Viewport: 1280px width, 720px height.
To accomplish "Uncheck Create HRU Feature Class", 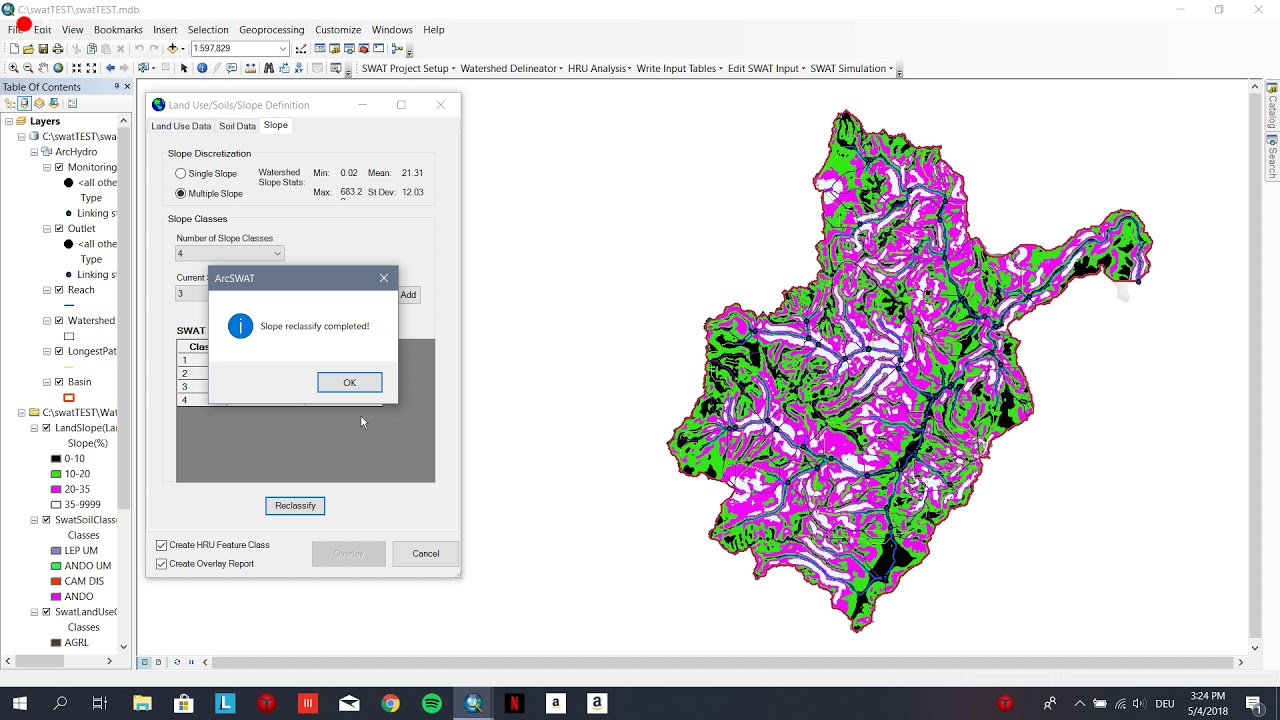I will click(x=161, y=545).
